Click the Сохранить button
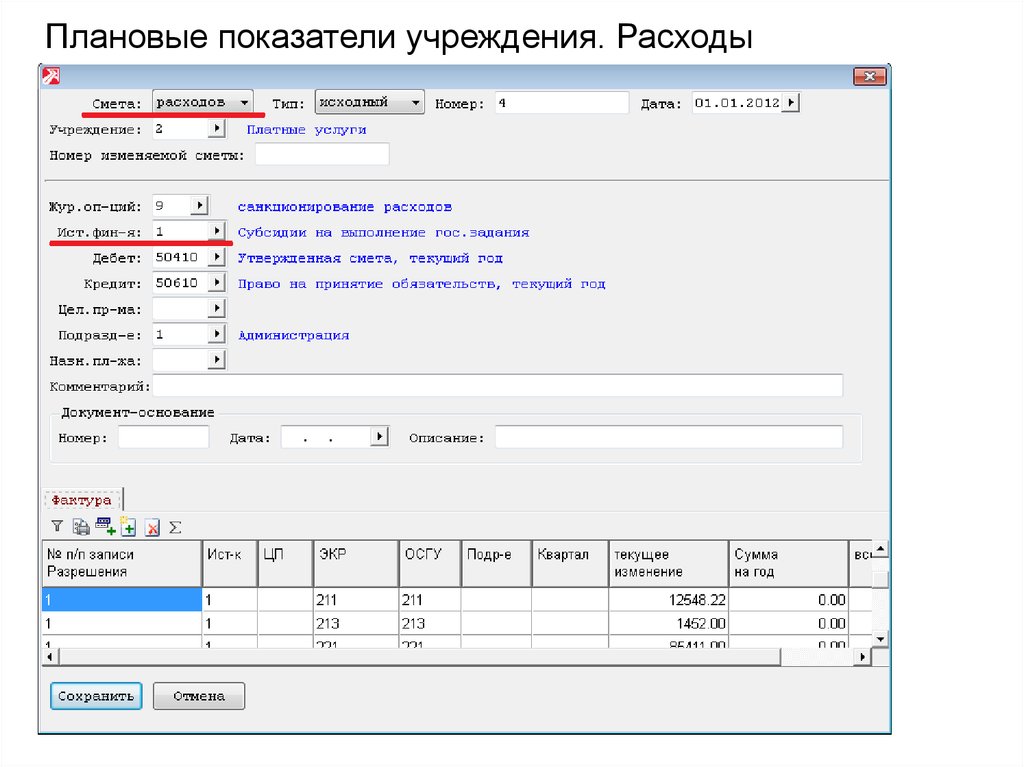The image size is (1024, 767). (x=96, y=696)
